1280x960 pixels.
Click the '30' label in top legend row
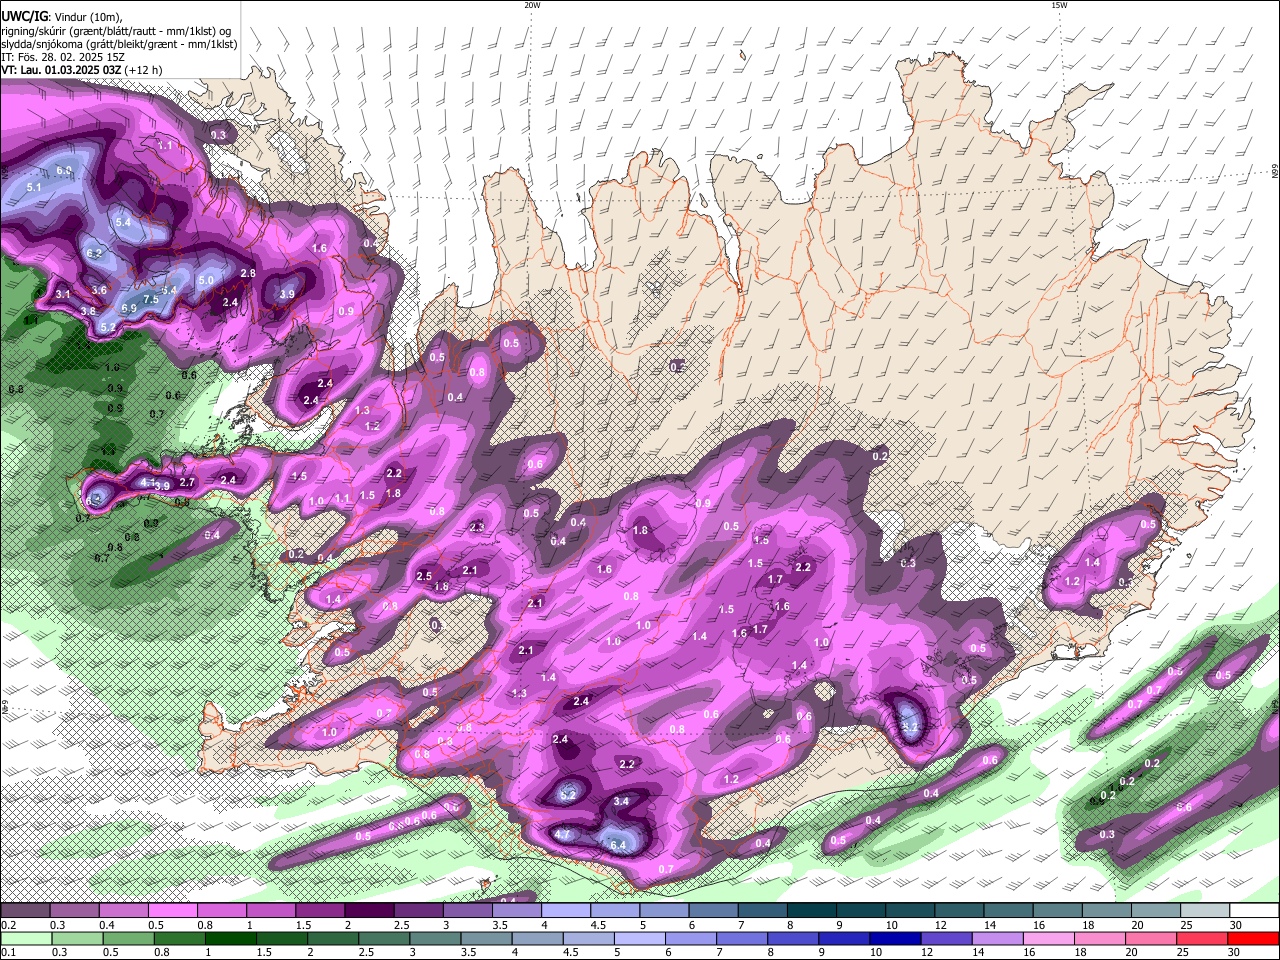(x=1236, y=925)
